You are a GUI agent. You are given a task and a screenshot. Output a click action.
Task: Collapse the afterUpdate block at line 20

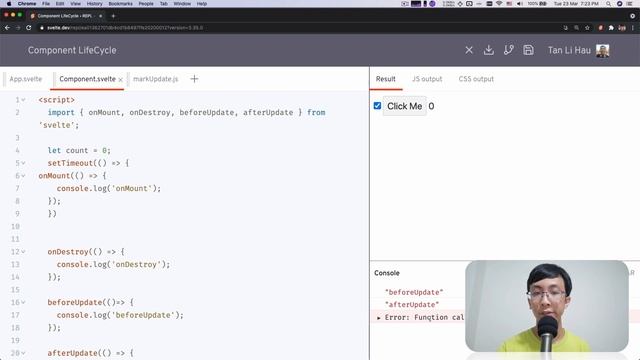coord(24,353)
